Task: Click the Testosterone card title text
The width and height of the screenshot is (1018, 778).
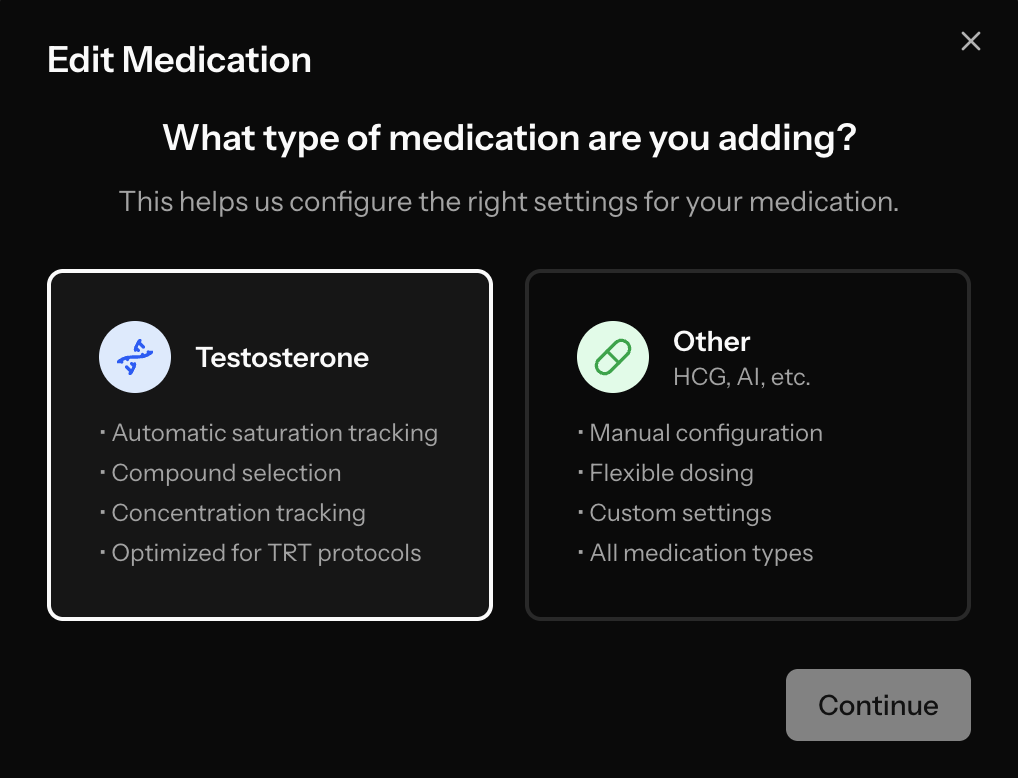Action: pos(282,357)
